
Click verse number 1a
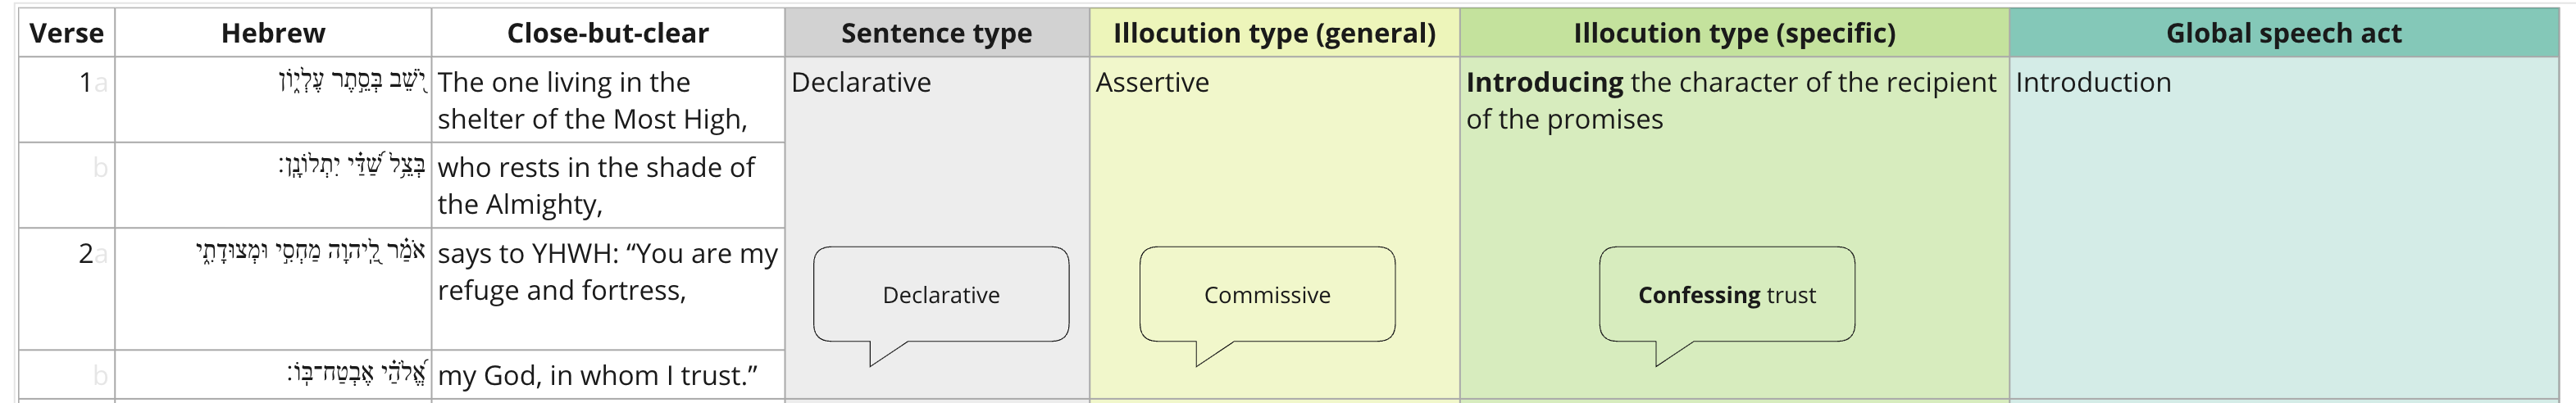(x=90, y=82)
